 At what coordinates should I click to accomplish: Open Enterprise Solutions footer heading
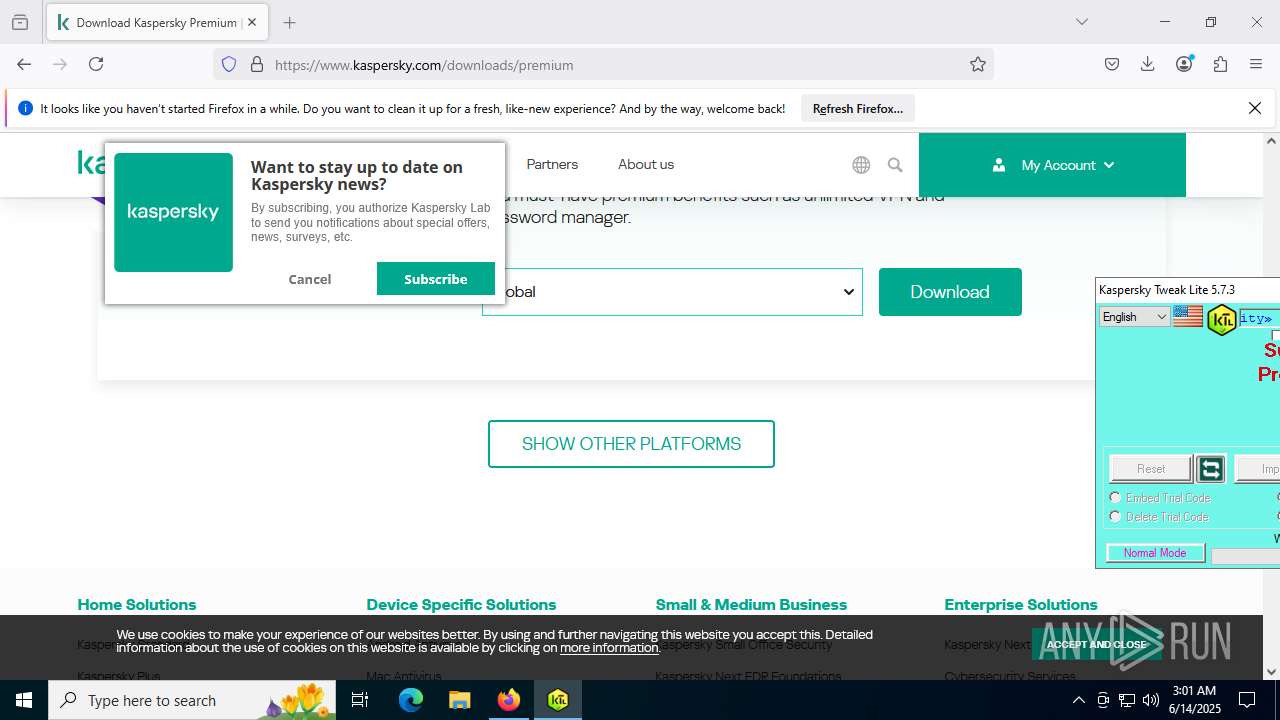point(1021,605)
